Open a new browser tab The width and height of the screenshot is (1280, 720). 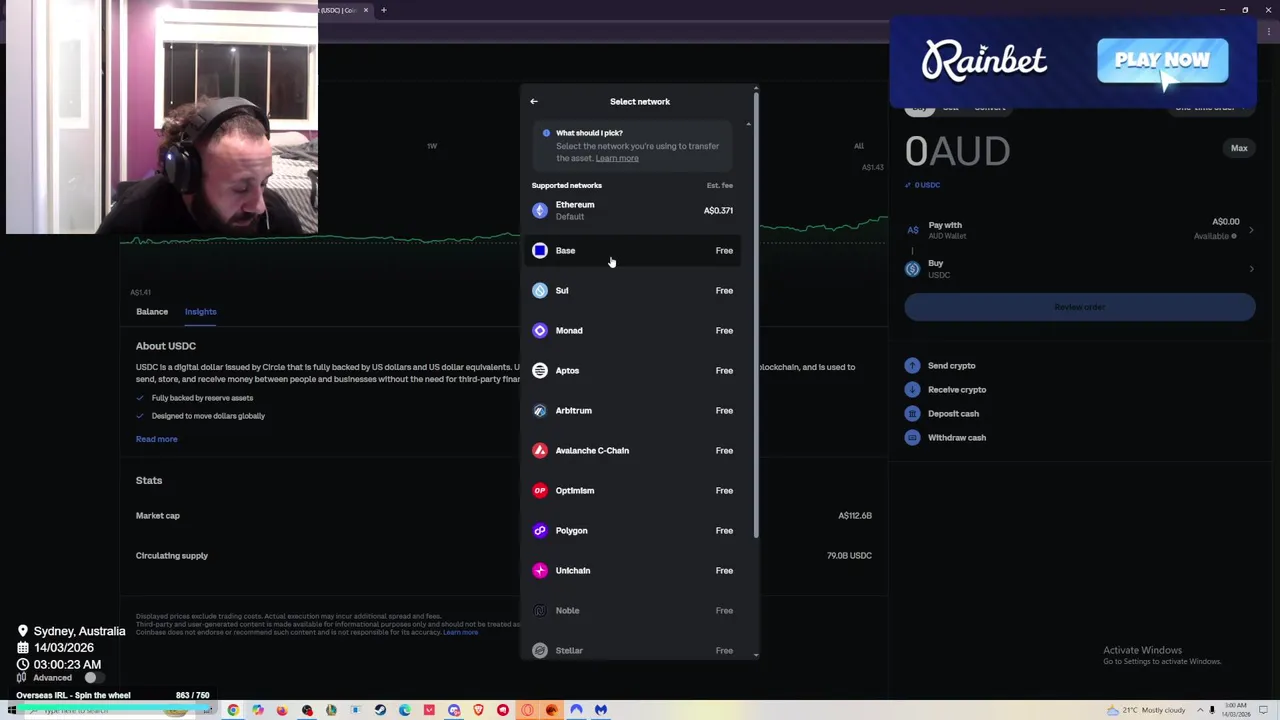click(383, 10)
